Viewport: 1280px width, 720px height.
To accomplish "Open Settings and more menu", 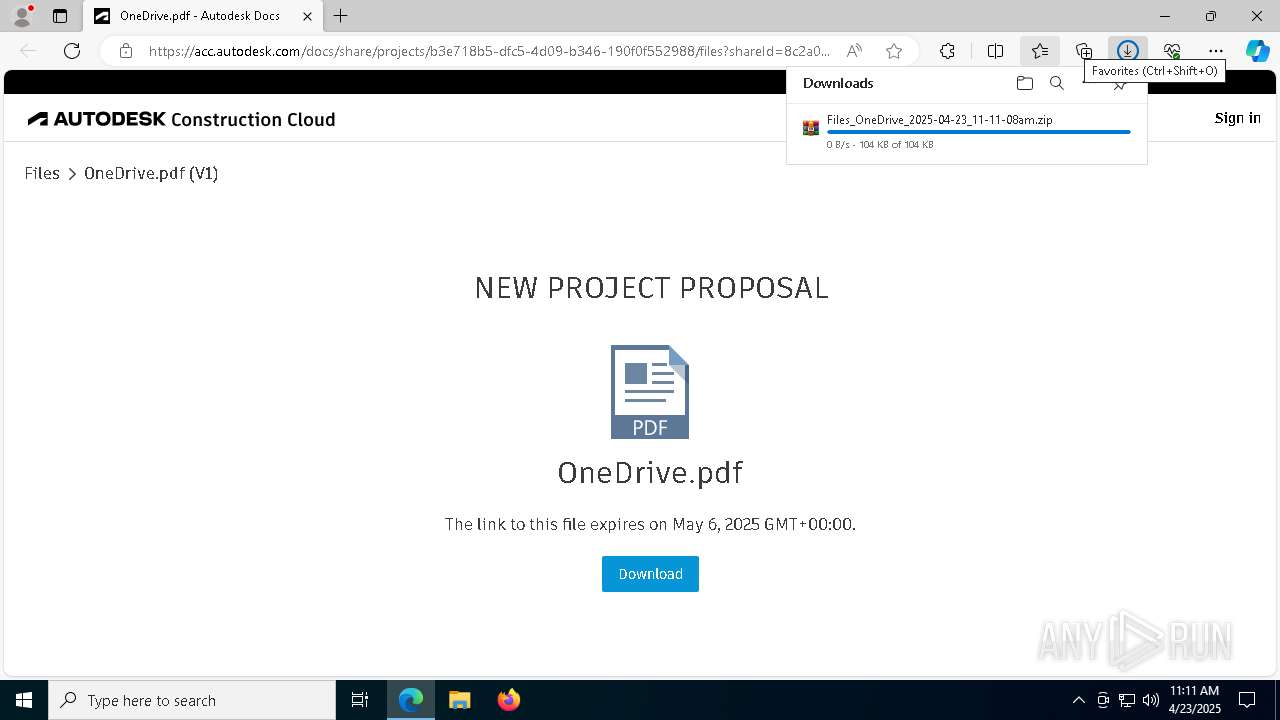I will 1216,51.
